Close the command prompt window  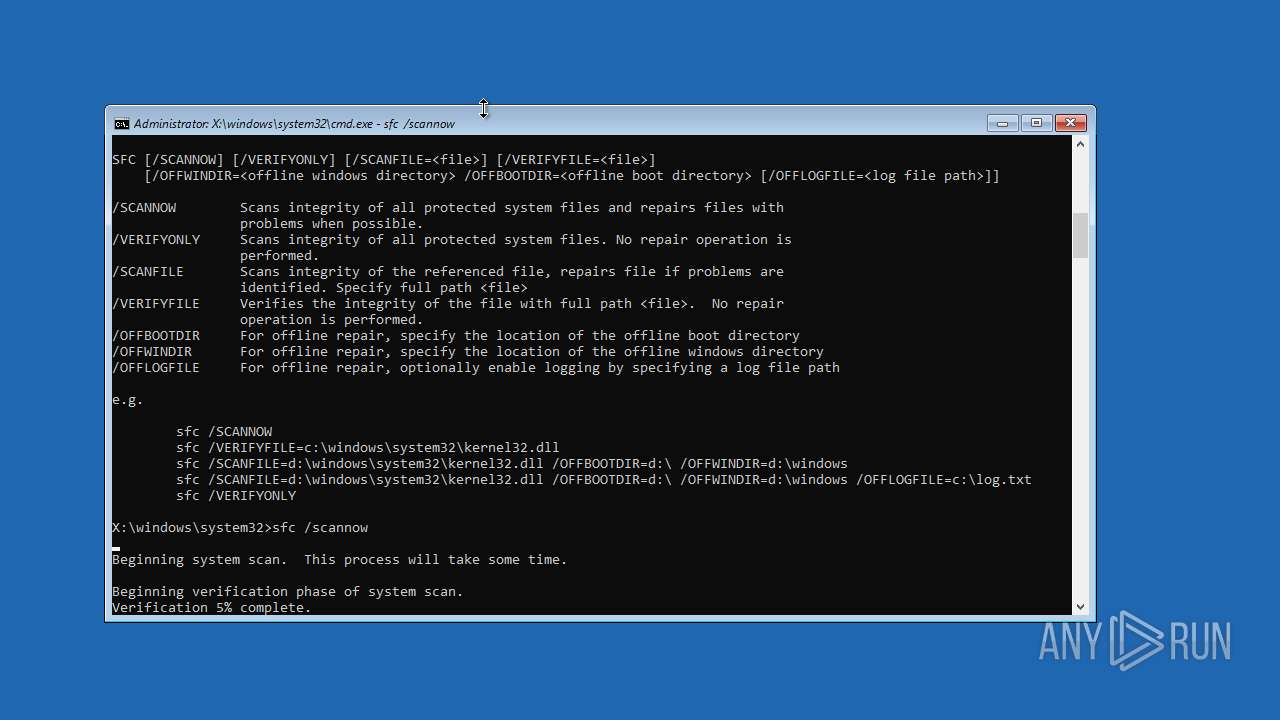1070,123
